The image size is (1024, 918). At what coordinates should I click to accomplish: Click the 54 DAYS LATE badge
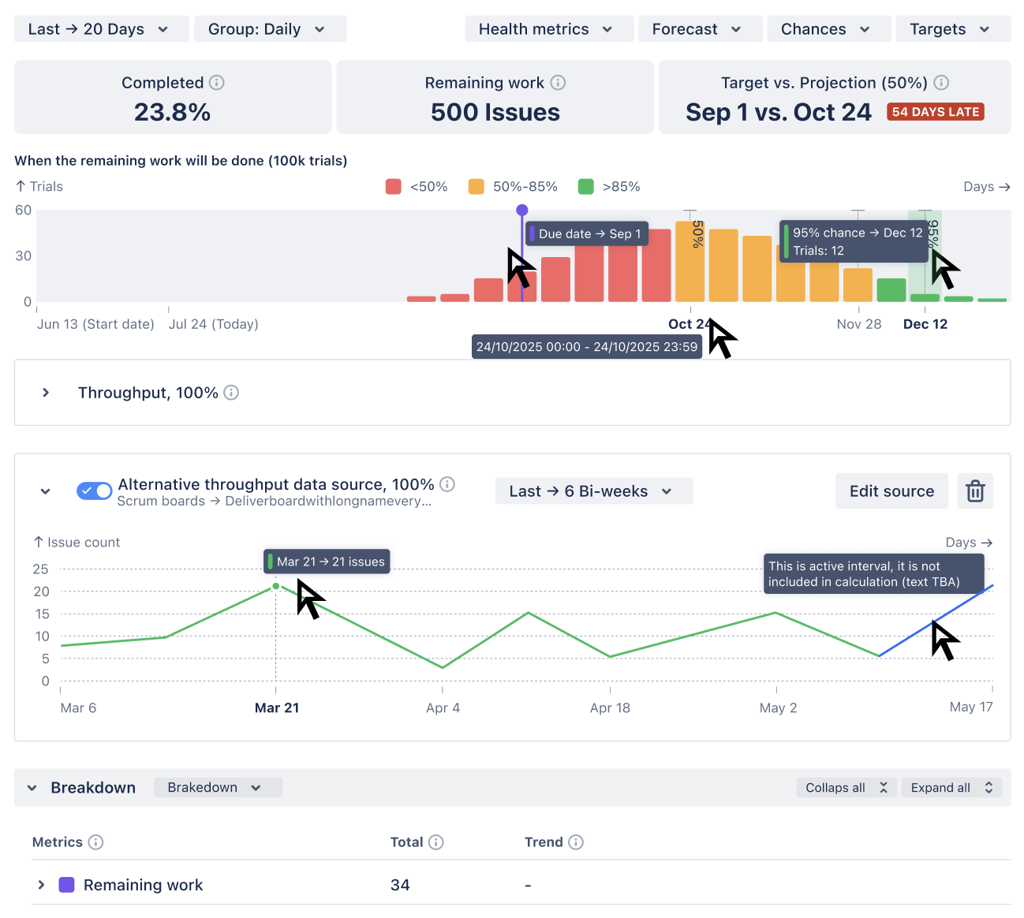point(935,111)
